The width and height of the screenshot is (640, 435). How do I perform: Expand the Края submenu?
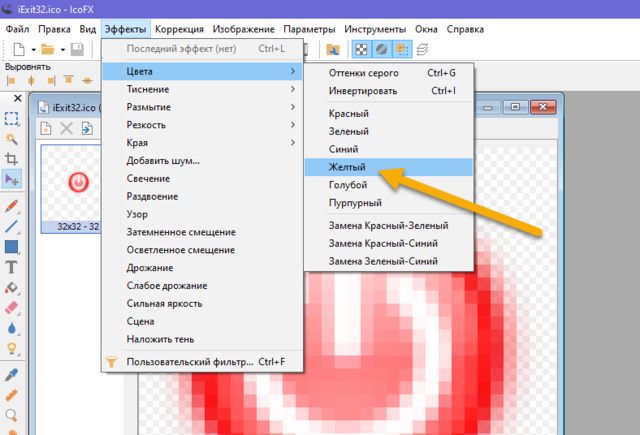[x=202, y=143]
